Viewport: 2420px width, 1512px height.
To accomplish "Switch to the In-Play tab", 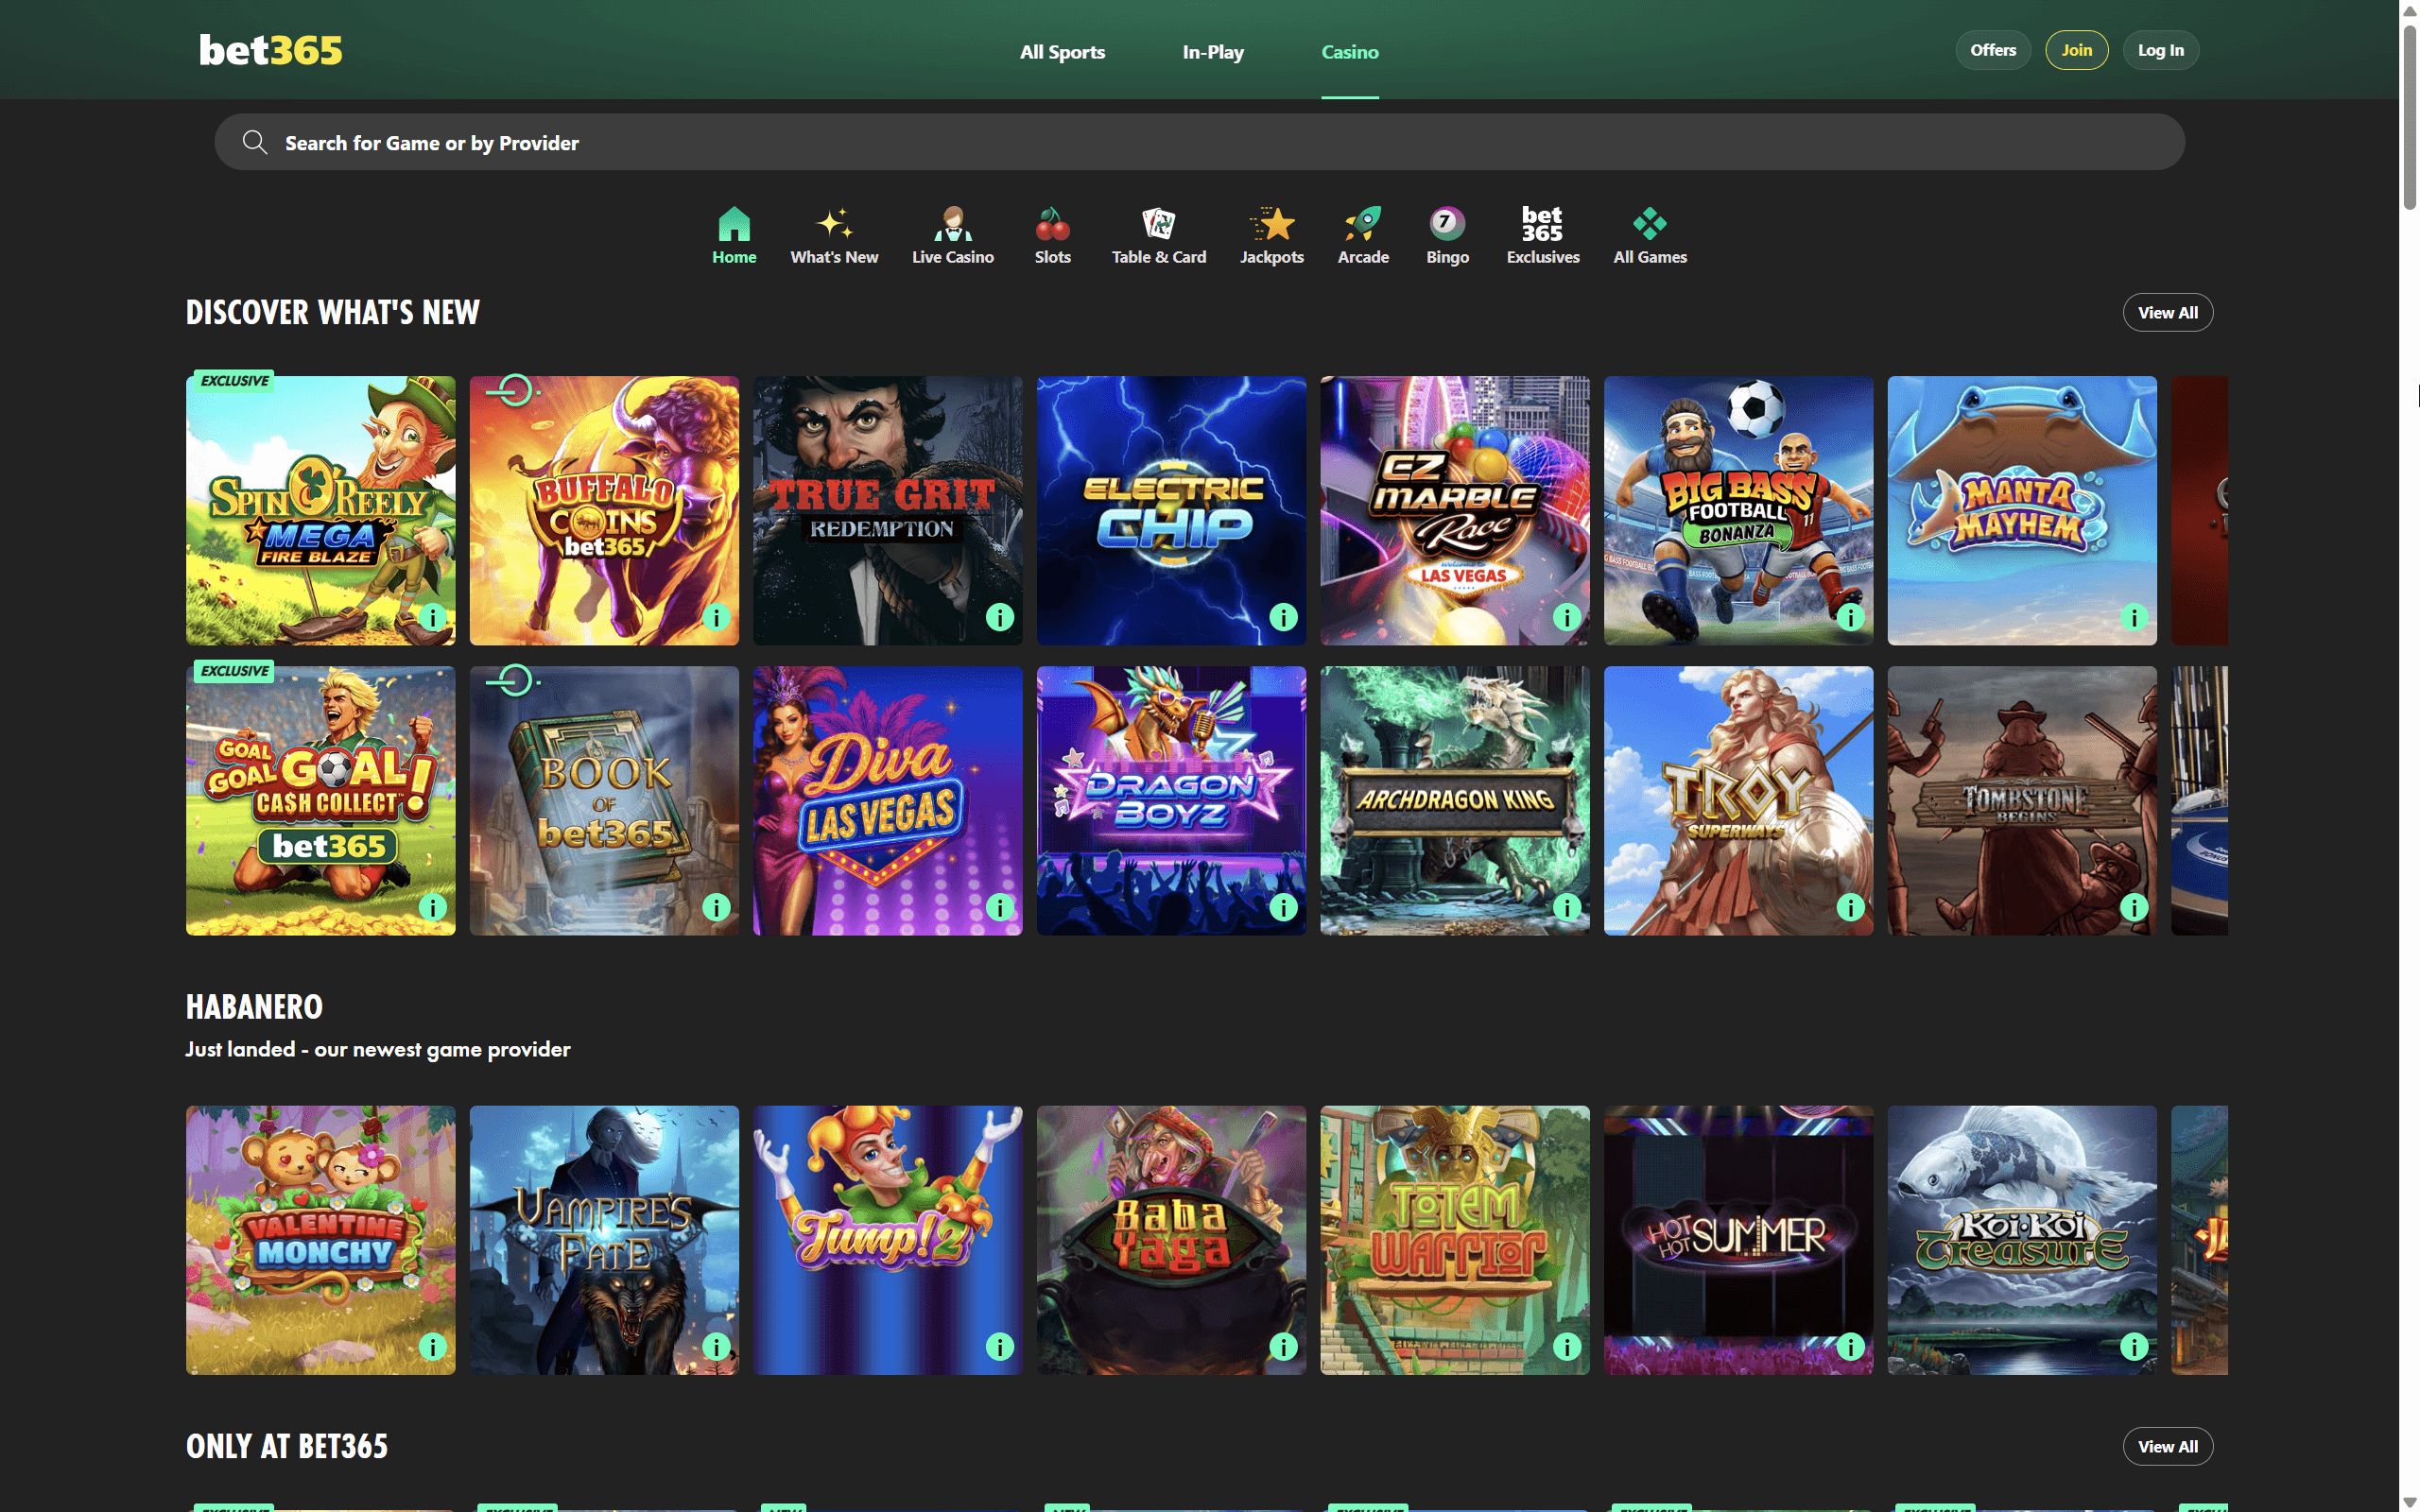I will coord(1212,52).
